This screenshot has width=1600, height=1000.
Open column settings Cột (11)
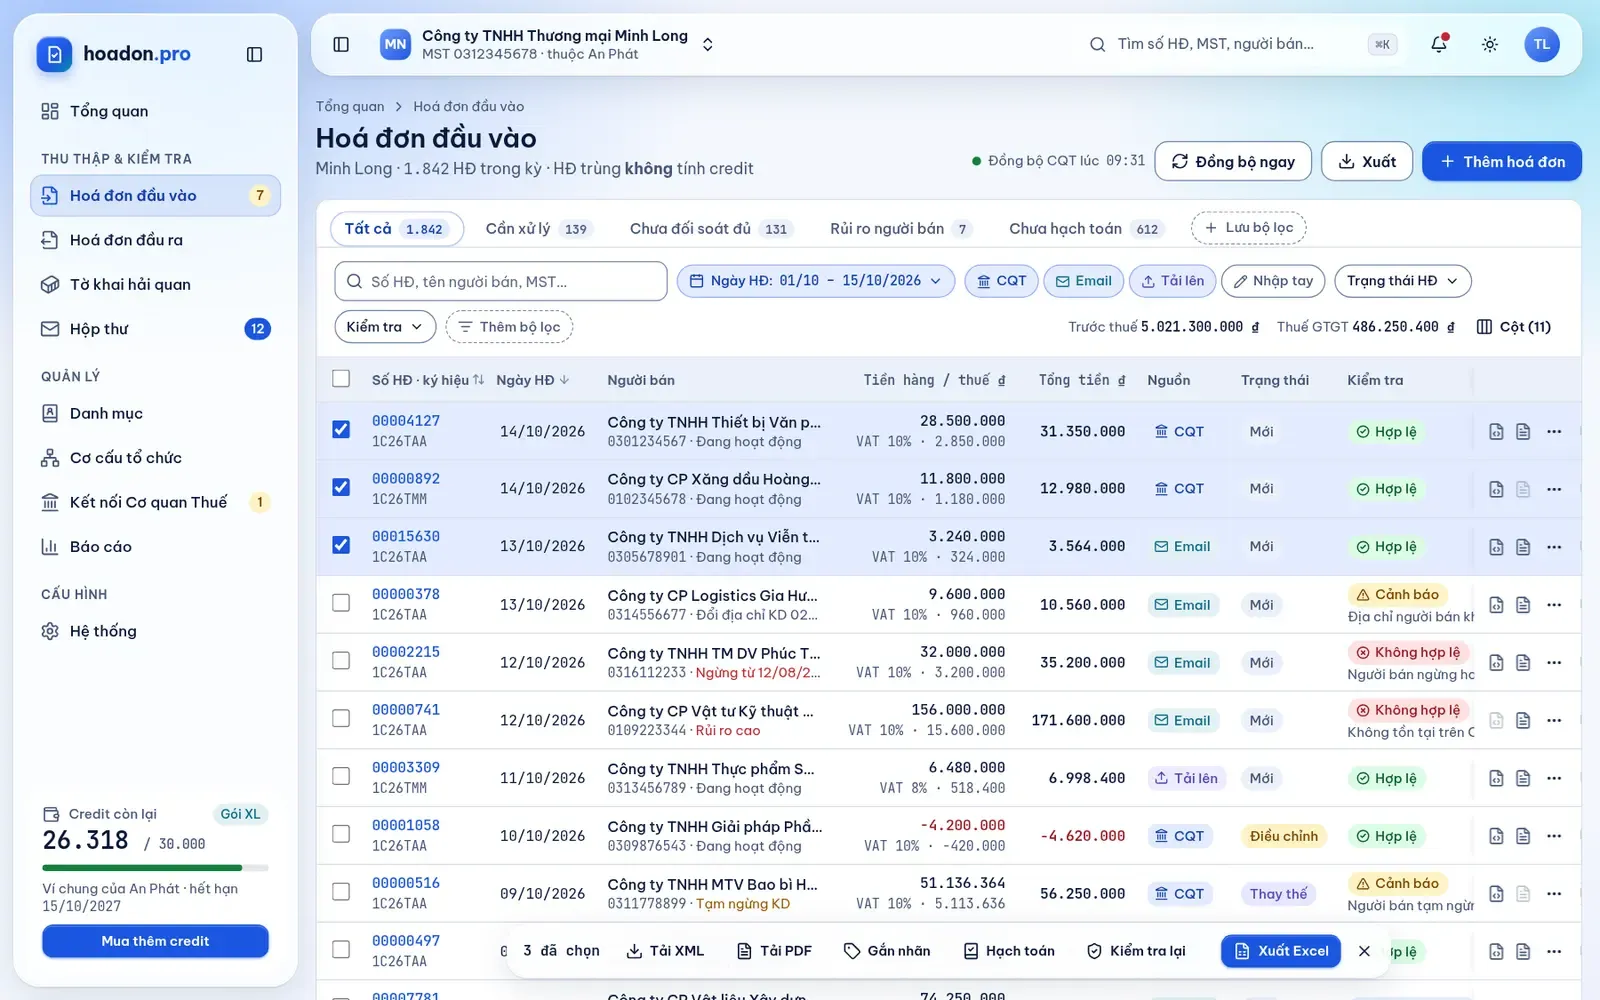pos(1514,327)
